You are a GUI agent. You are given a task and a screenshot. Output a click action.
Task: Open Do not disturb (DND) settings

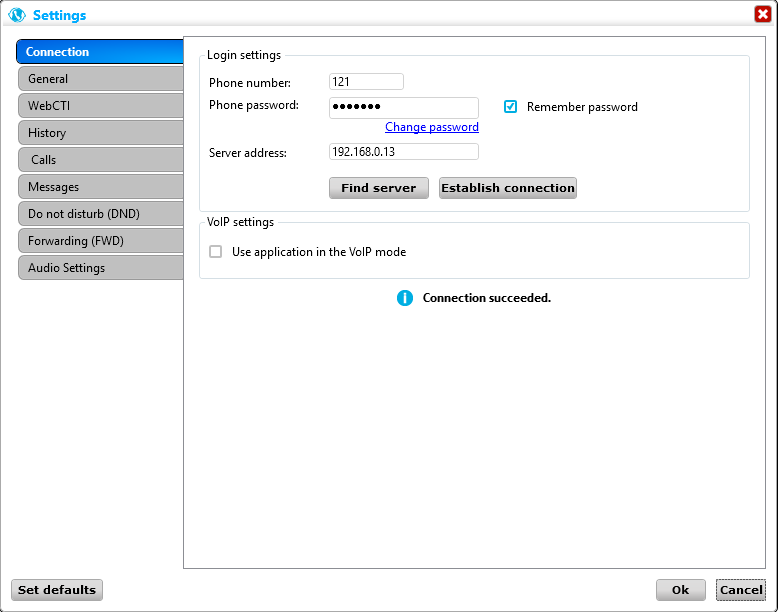pyautogui.click(x=100, y=214)
